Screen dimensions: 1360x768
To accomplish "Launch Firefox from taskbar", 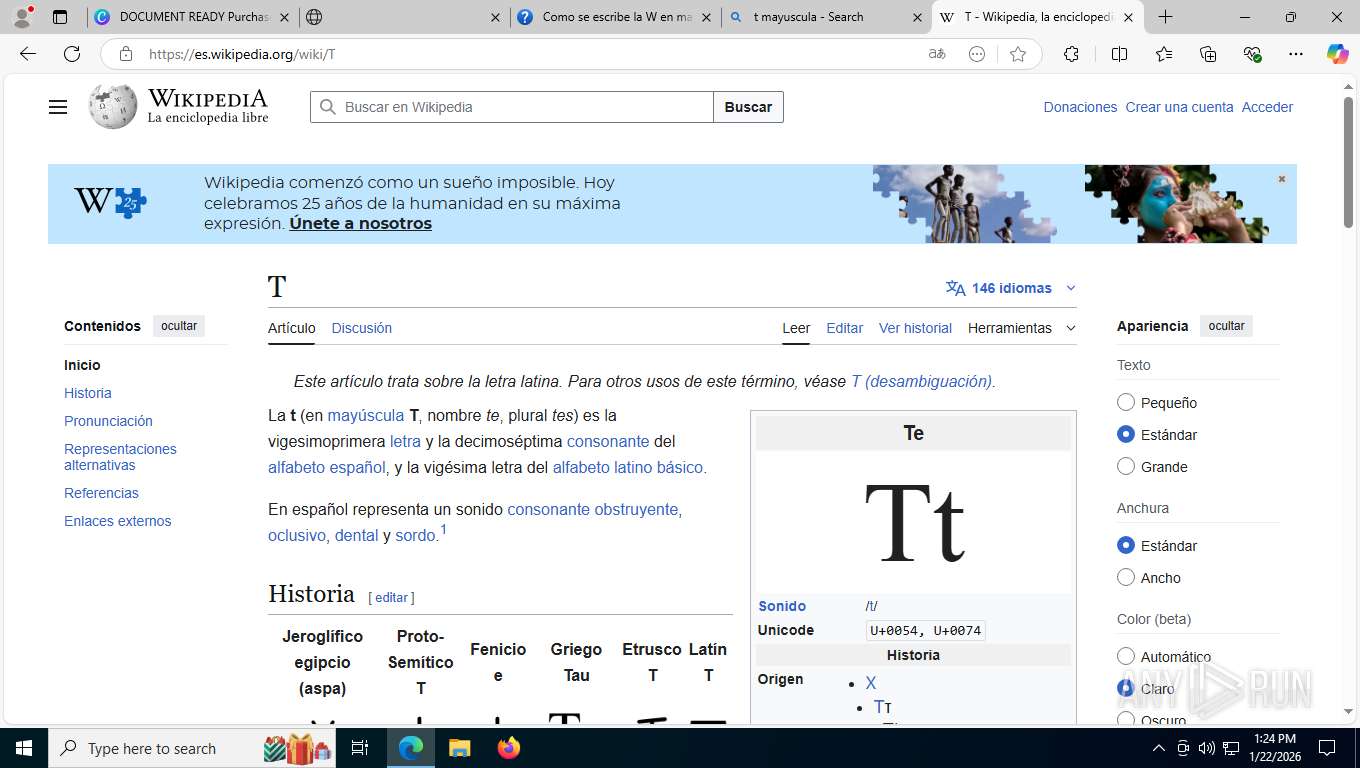I will point(509,748).
